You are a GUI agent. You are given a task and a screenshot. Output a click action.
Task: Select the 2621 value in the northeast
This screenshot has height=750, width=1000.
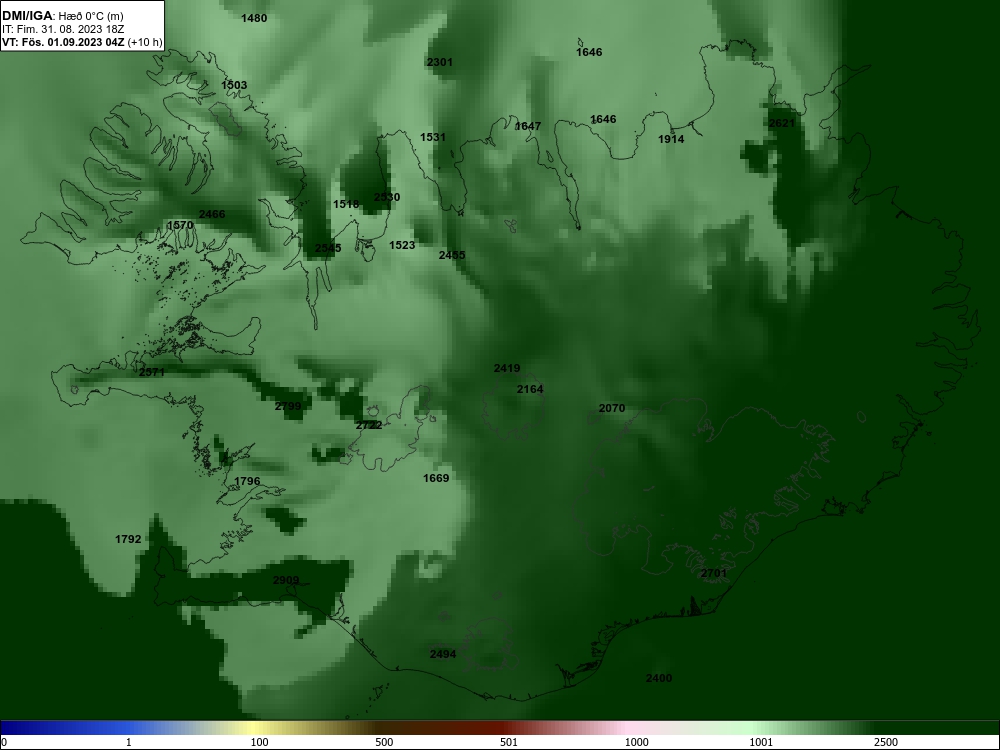pyautogui.click(x=782, y=124)
